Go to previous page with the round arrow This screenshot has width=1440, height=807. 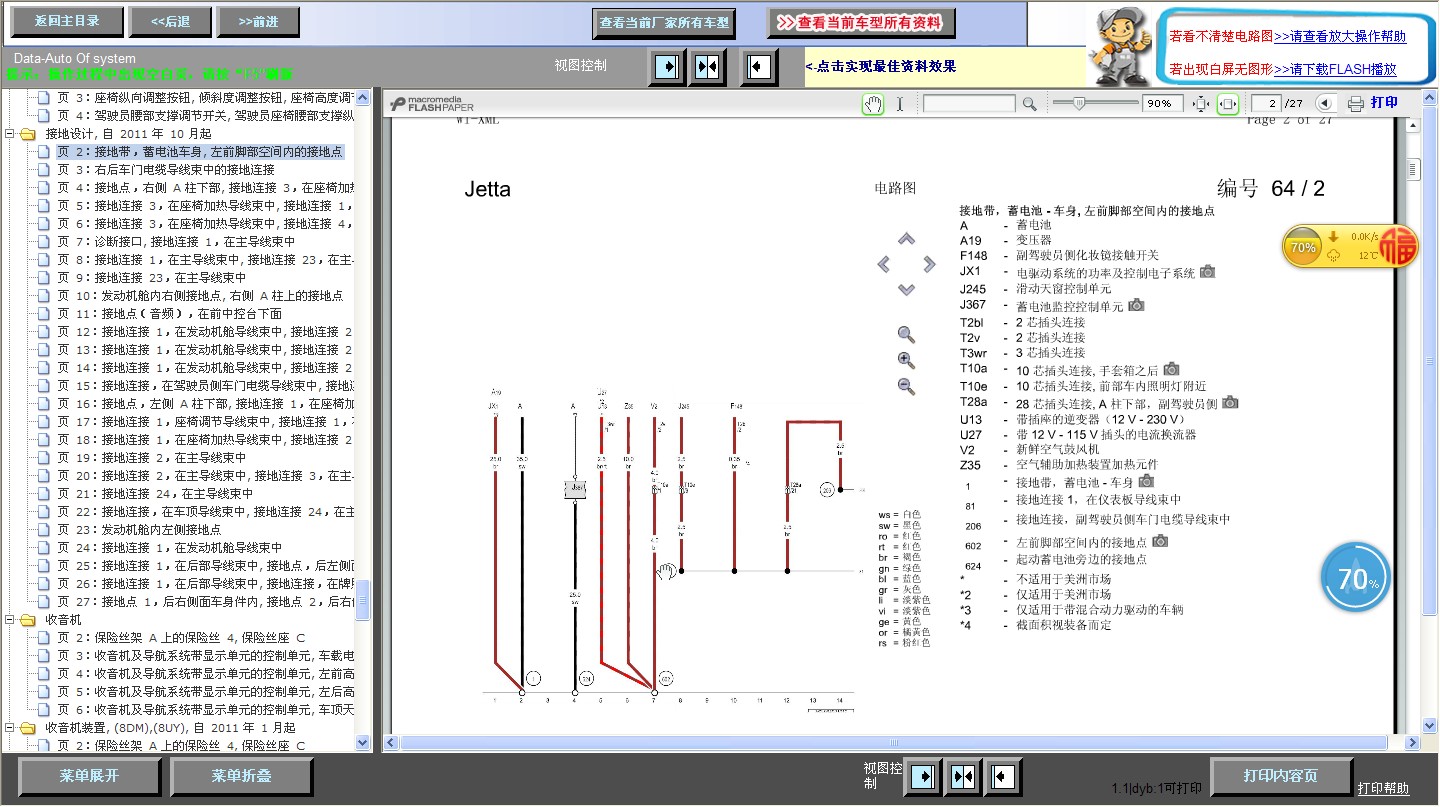pyautogui.click(x=1325, y=103)
